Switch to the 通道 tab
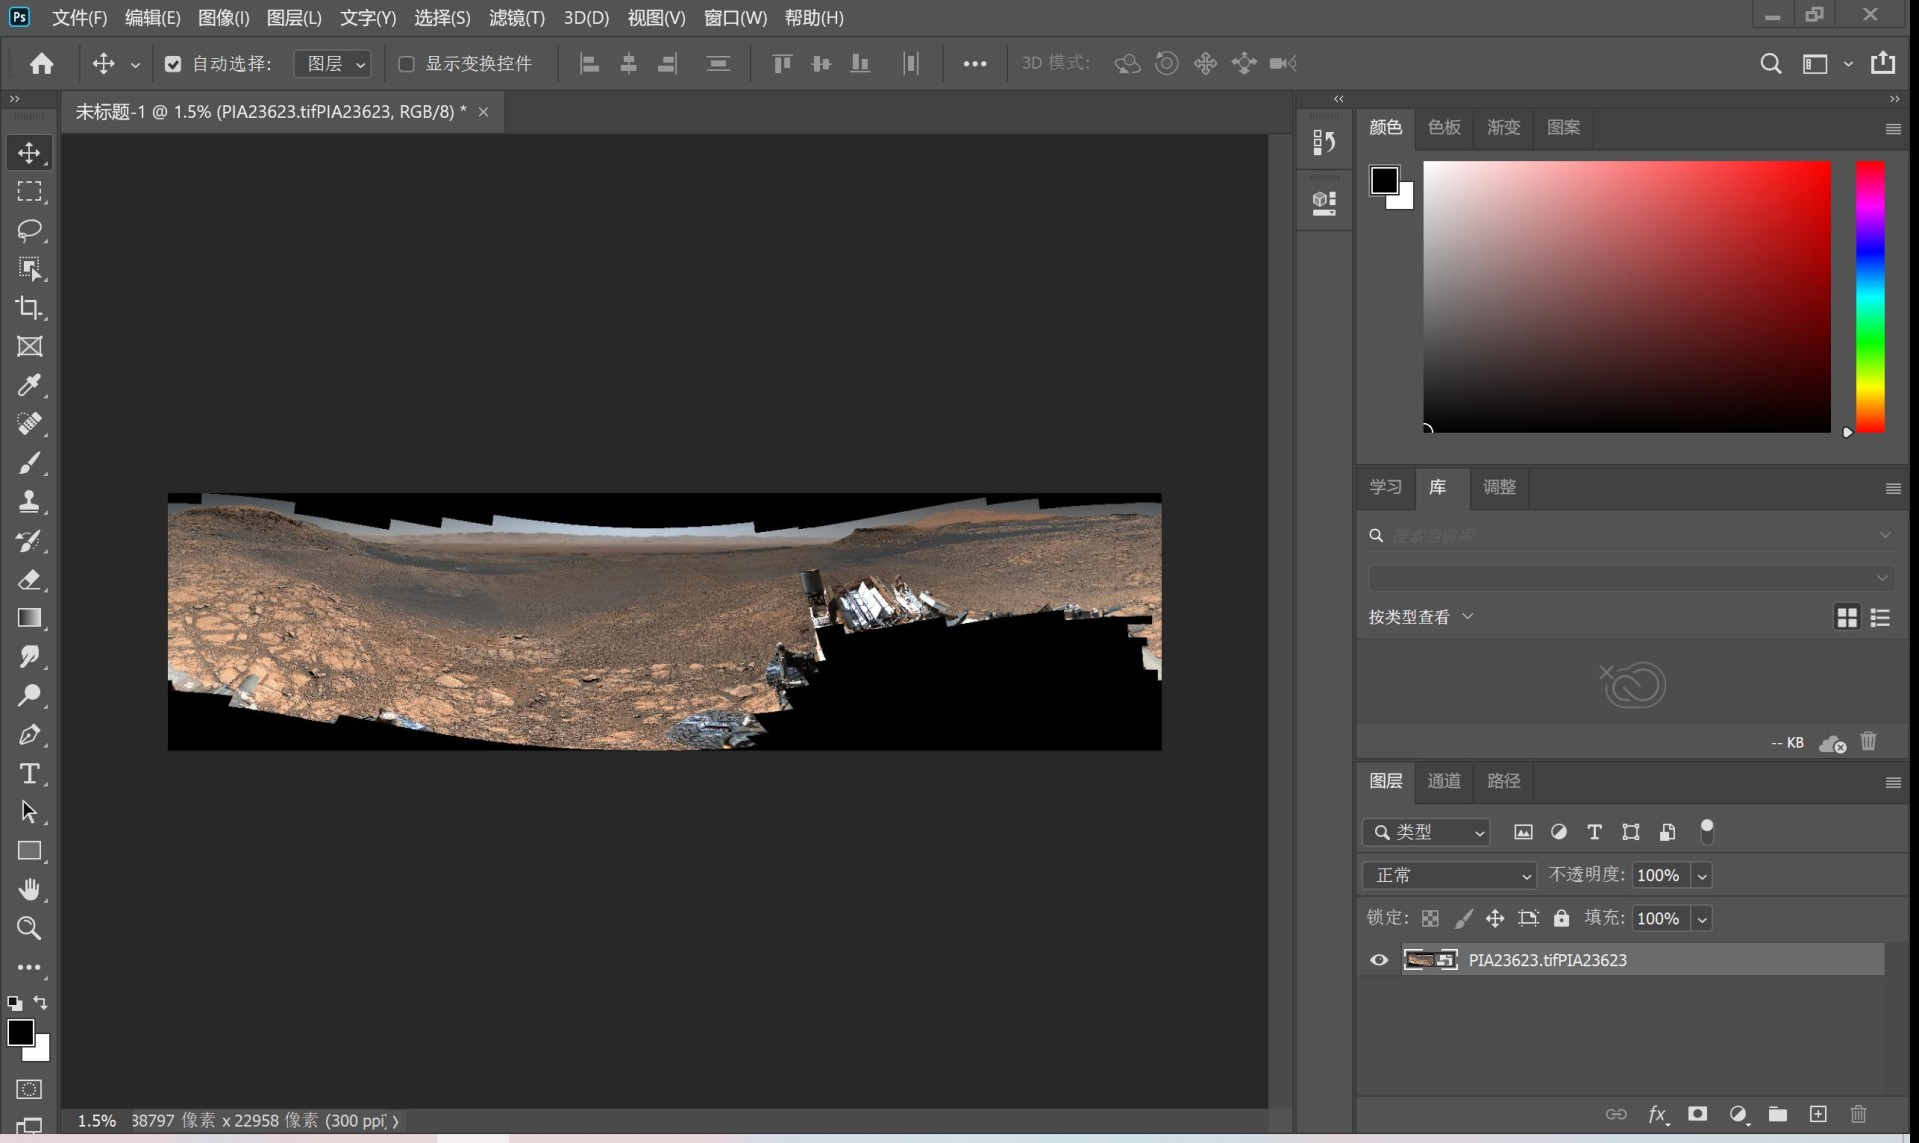 (x=1443, y=781)
